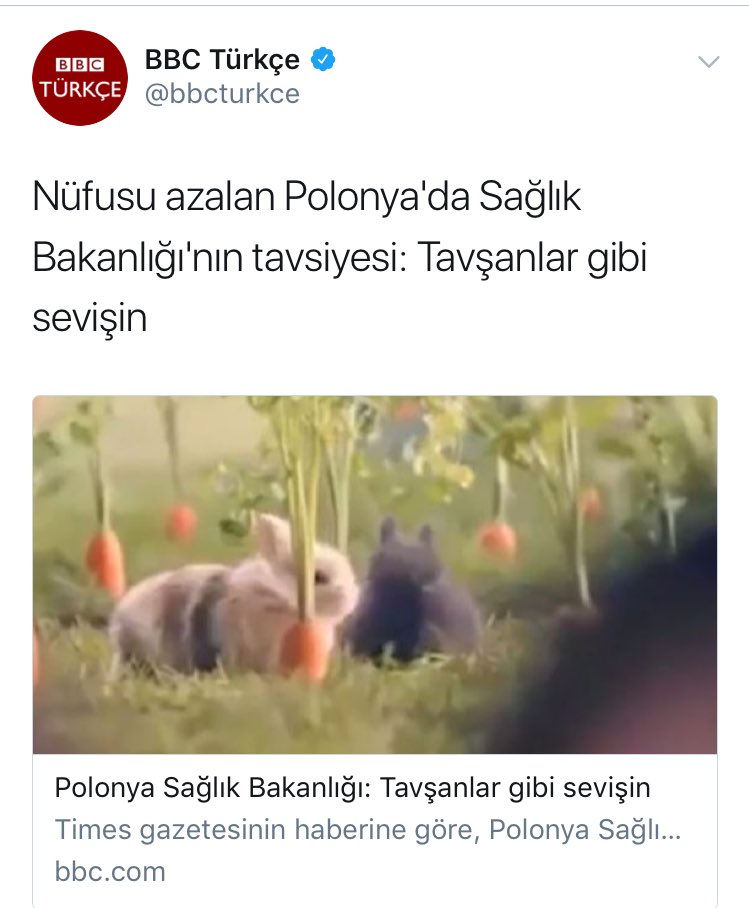Image resolution: width=749 pixels, height=908 pixels.
Task: Click the BBC blocks in the avatar logo
Action: click(80, 64)
